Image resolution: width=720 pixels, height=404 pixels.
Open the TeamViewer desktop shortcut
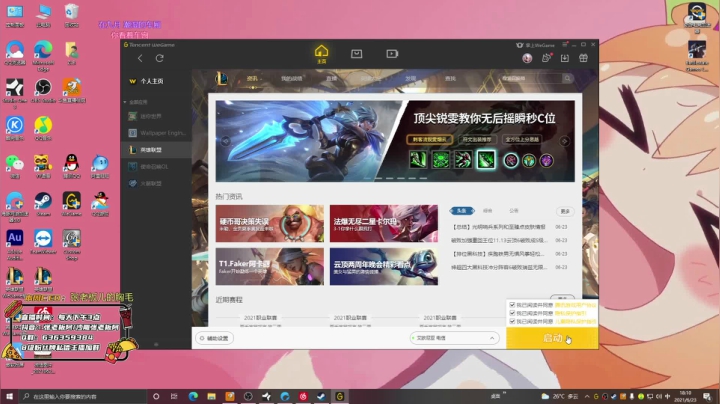click(x=43, y=242)
